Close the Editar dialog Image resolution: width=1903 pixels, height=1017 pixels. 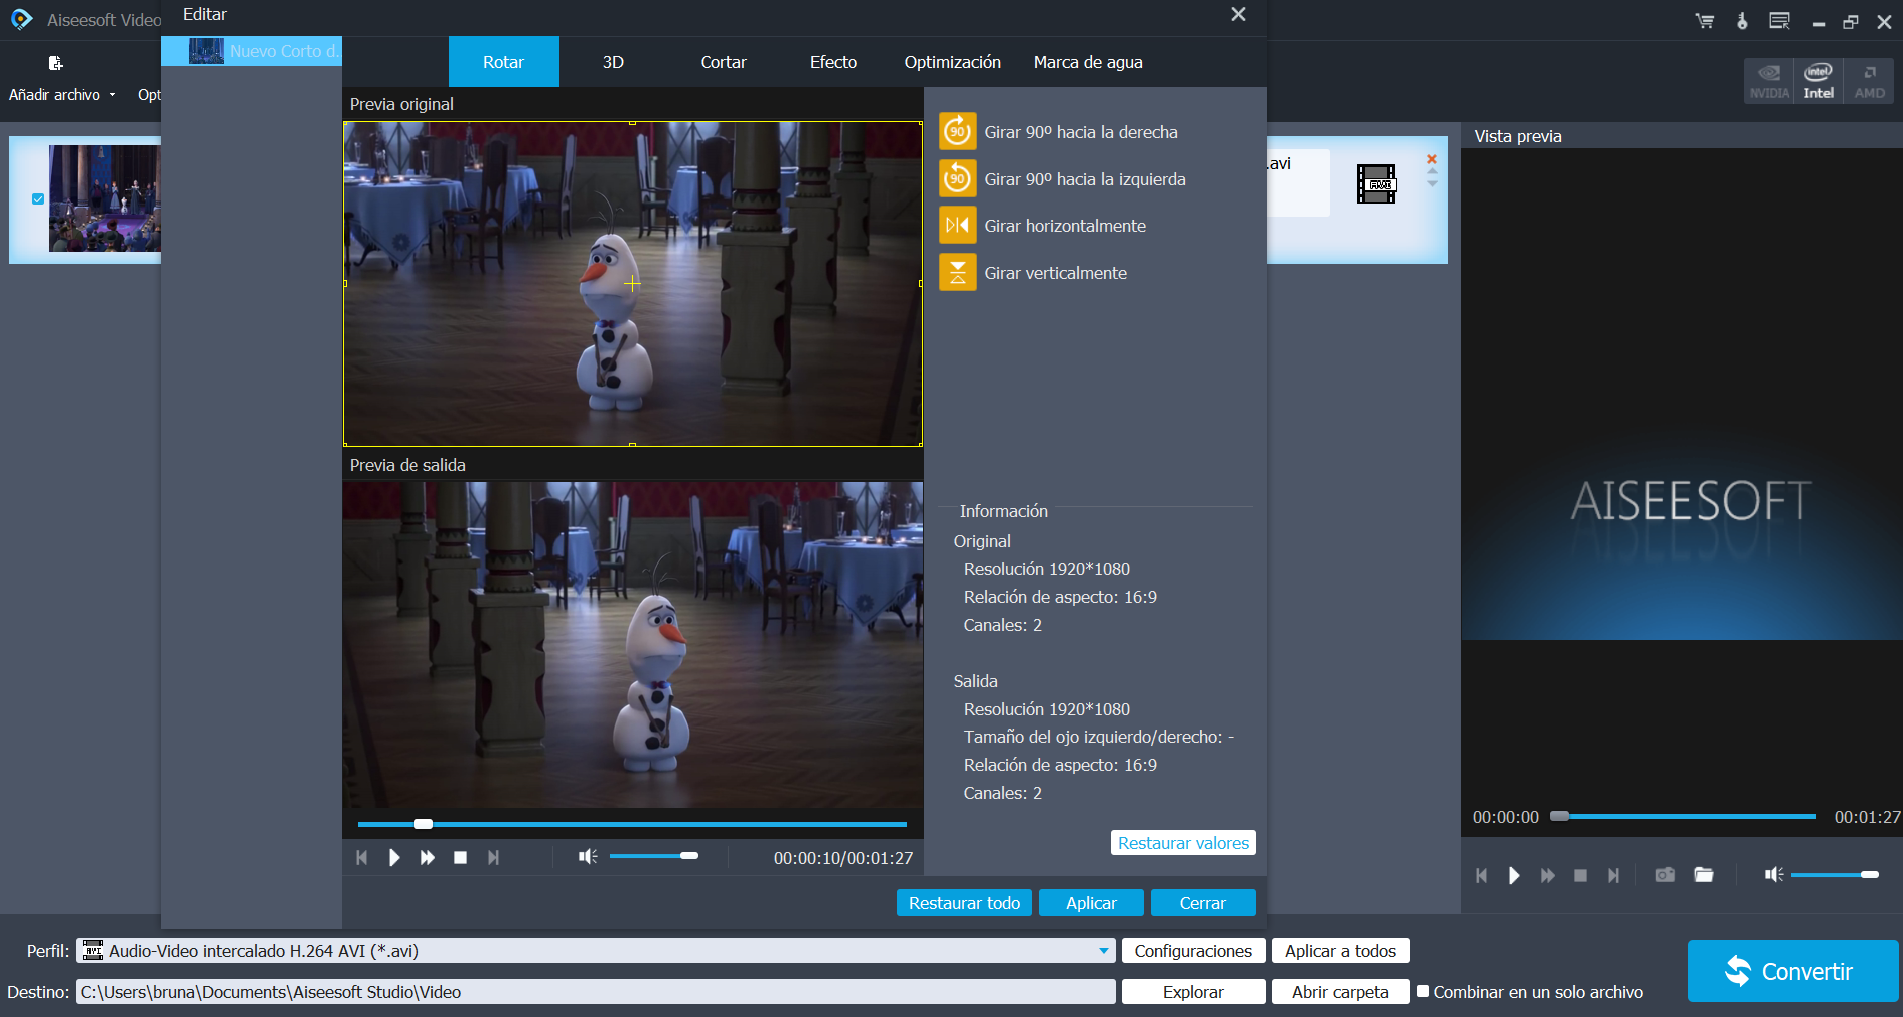tap(1238, 14)
